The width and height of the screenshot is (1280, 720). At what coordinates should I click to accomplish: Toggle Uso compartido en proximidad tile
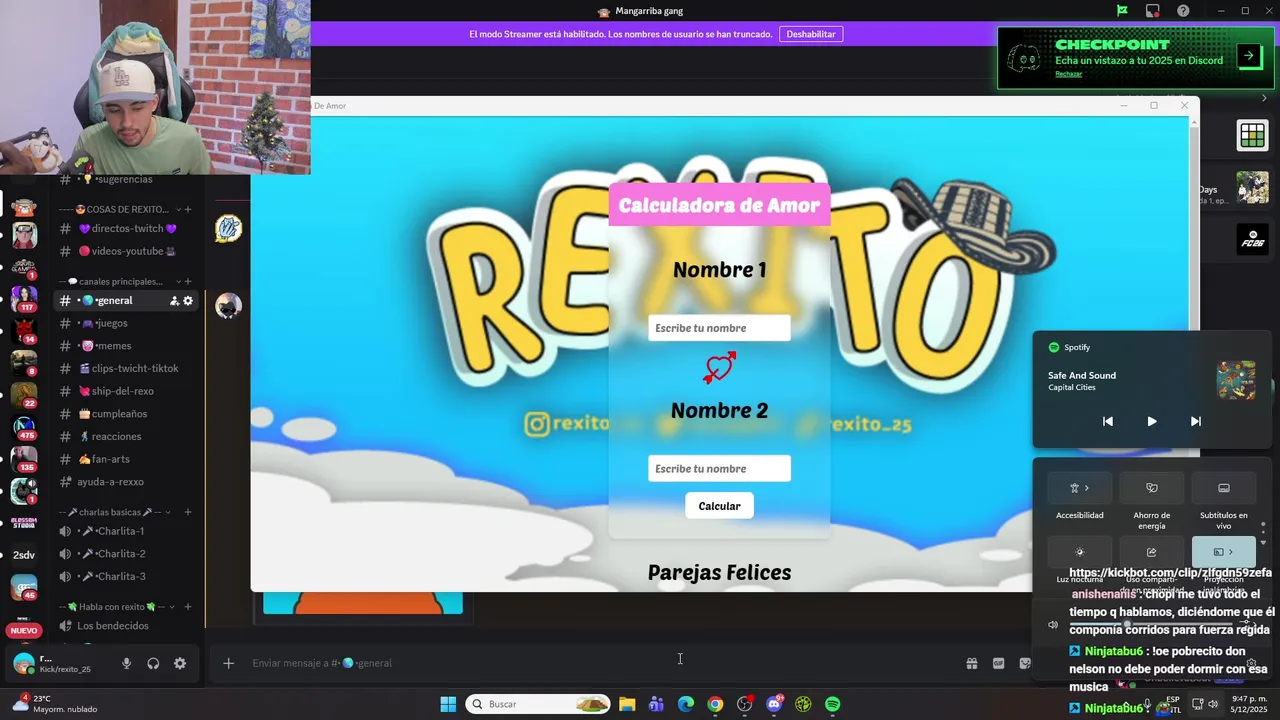[x=1151, y=552]
